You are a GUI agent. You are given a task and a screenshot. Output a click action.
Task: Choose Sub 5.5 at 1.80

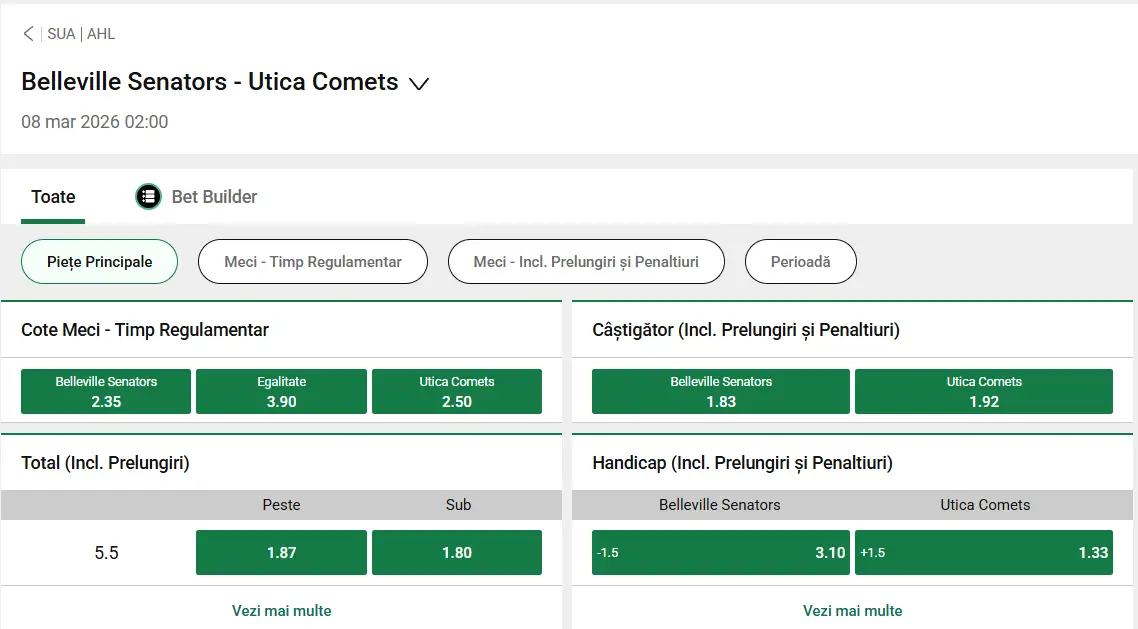[457, 553]
